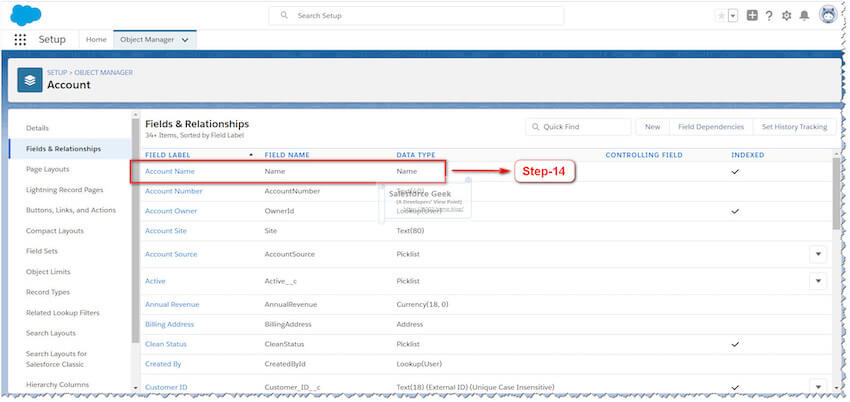Click inside the Quick Find field
This screenshot has width=850, height=402.
point(578,127)
